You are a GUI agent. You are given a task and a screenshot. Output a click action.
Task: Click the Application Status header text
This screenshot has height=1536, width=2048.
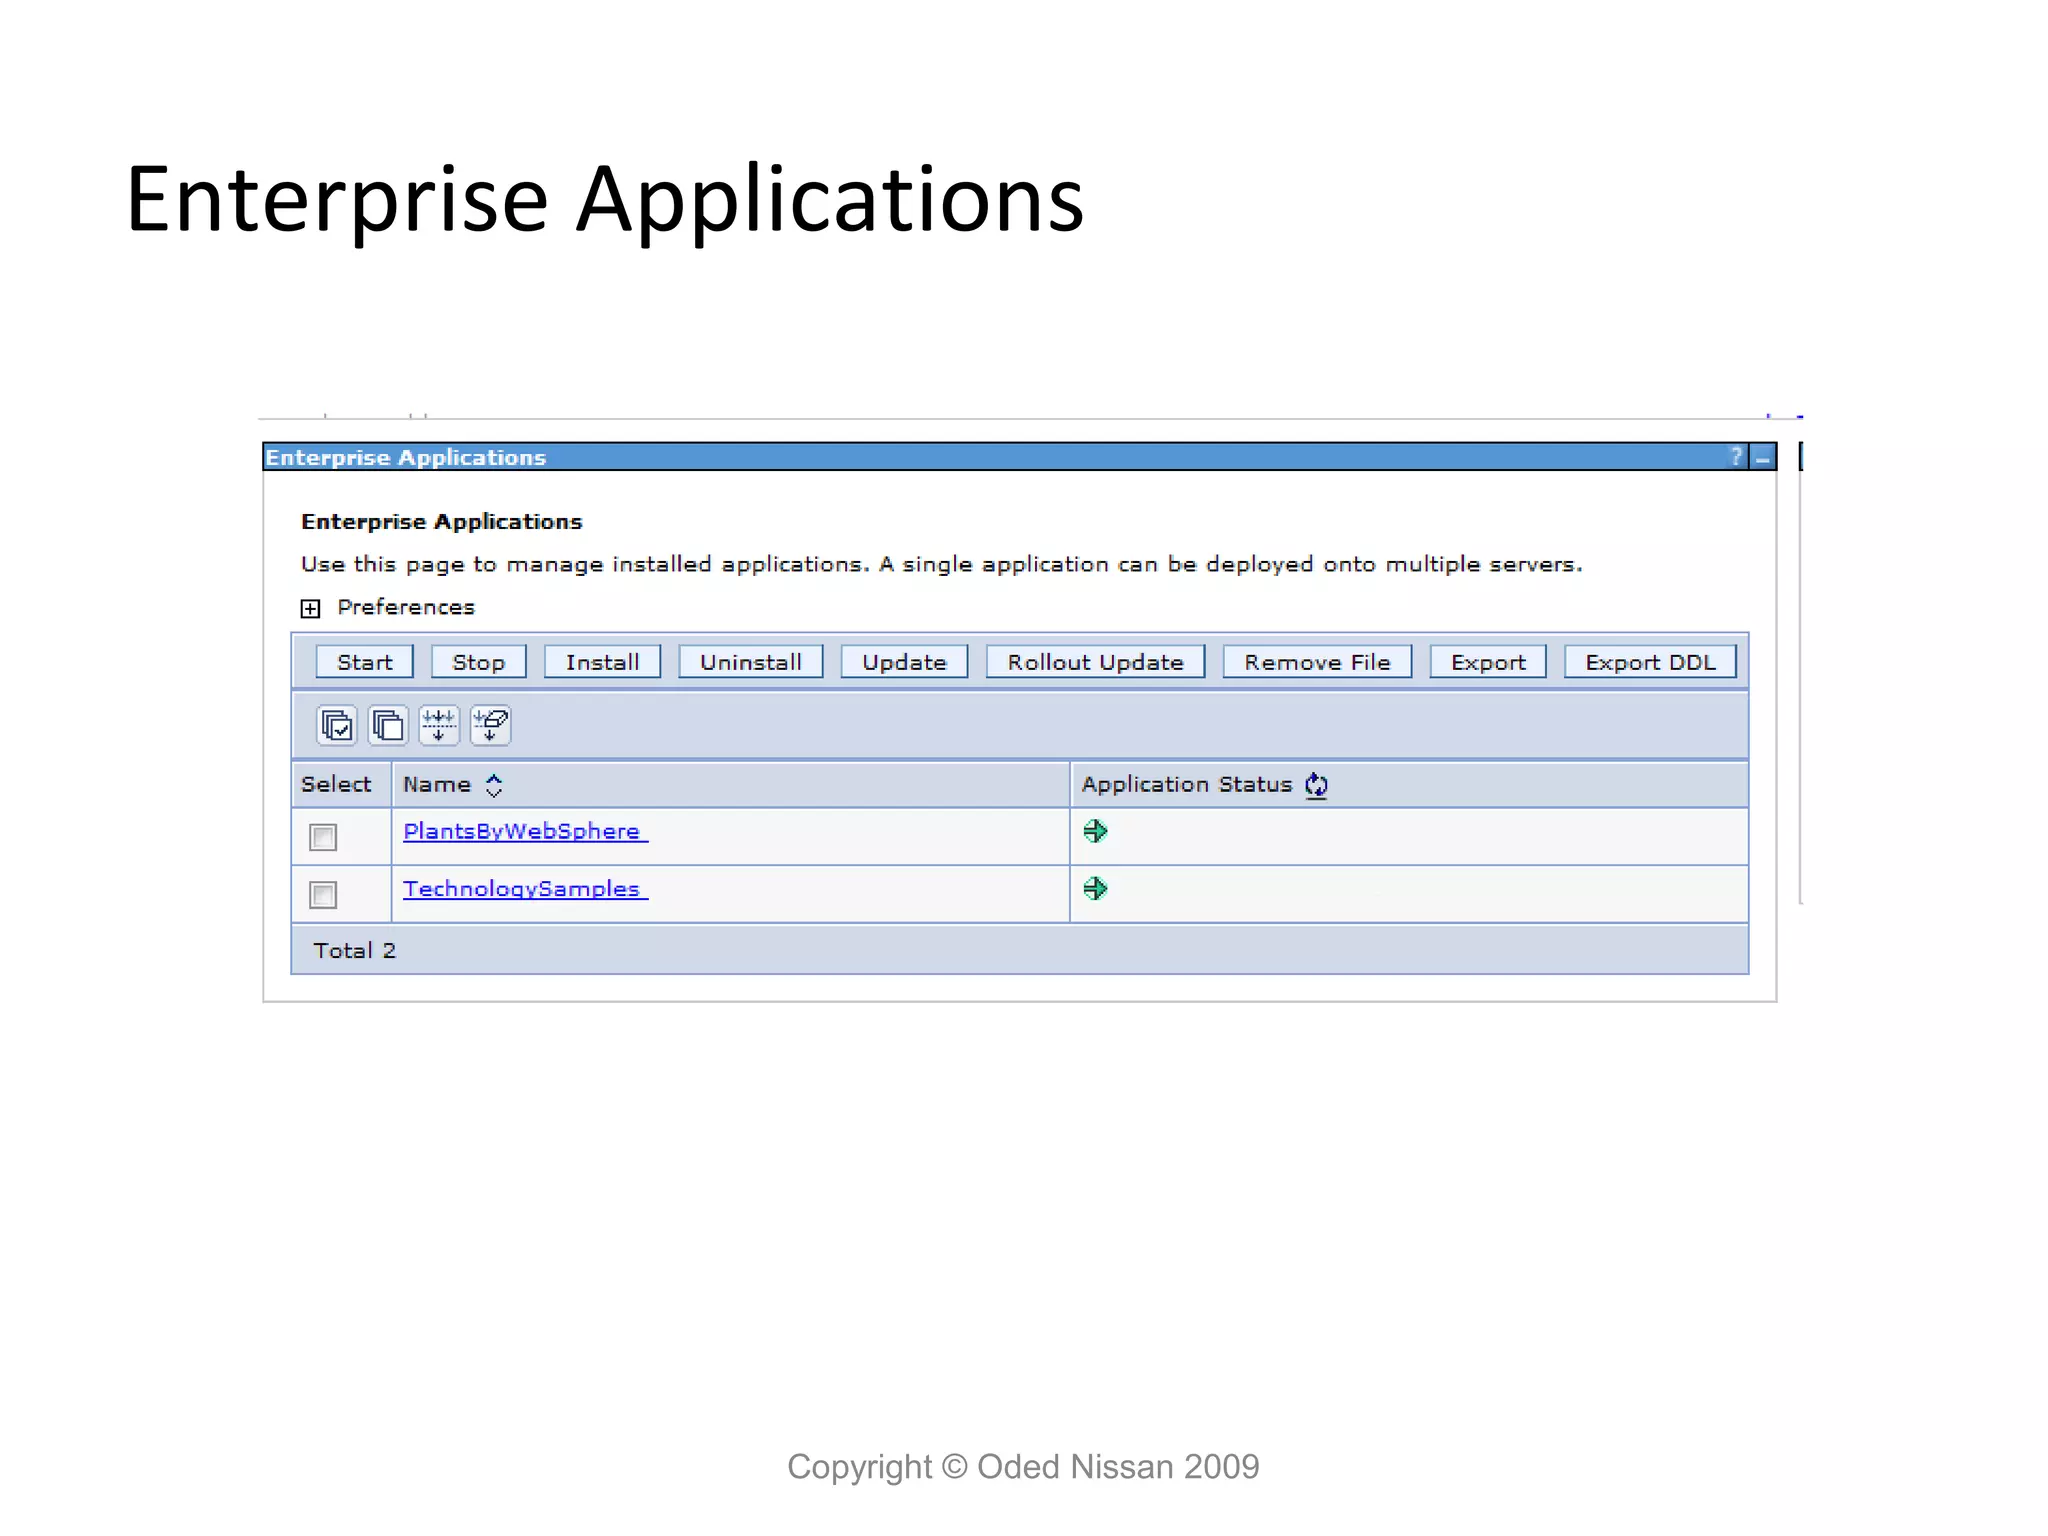1186,785
